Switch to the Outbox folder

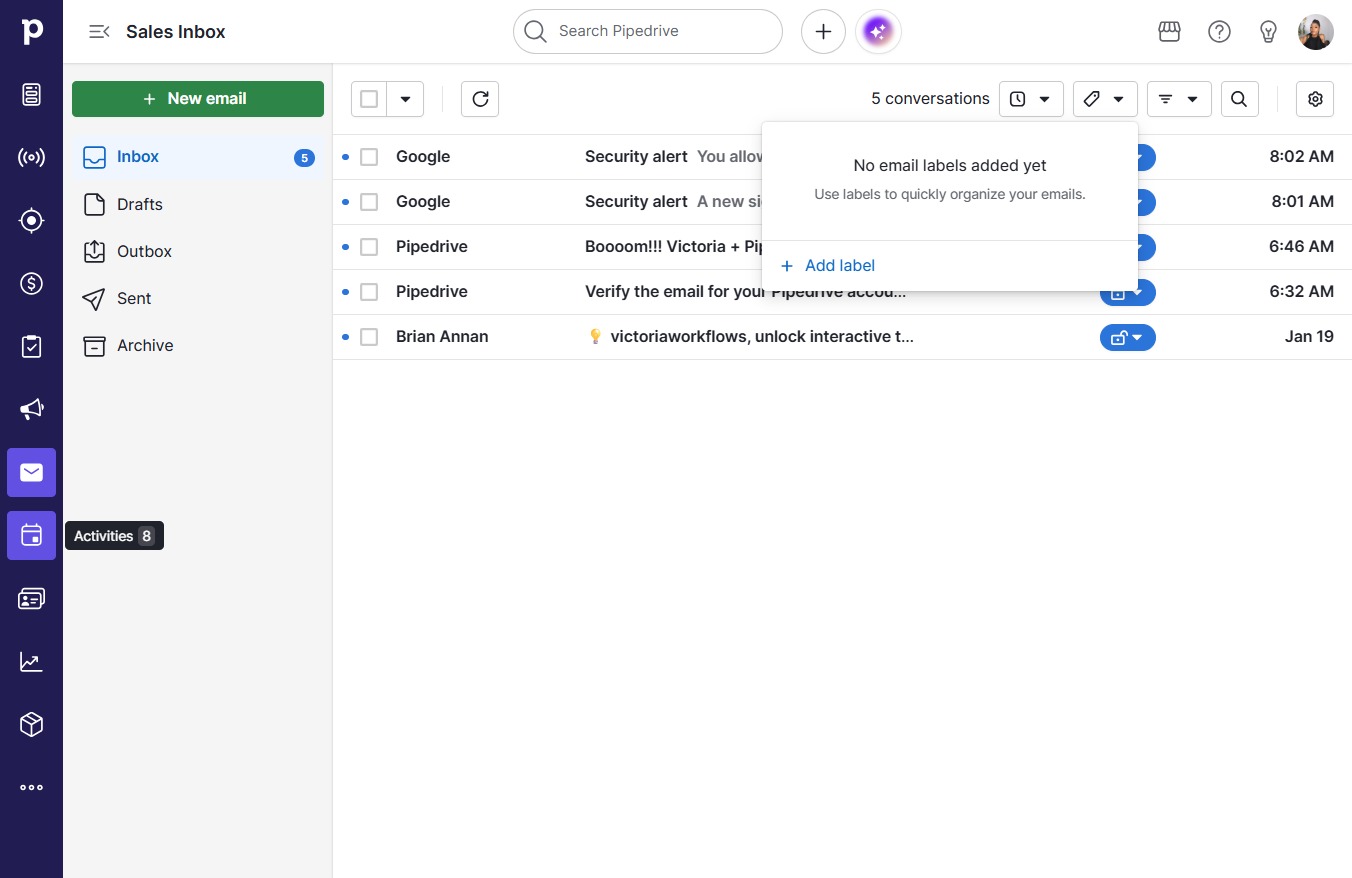coord(198,251)
